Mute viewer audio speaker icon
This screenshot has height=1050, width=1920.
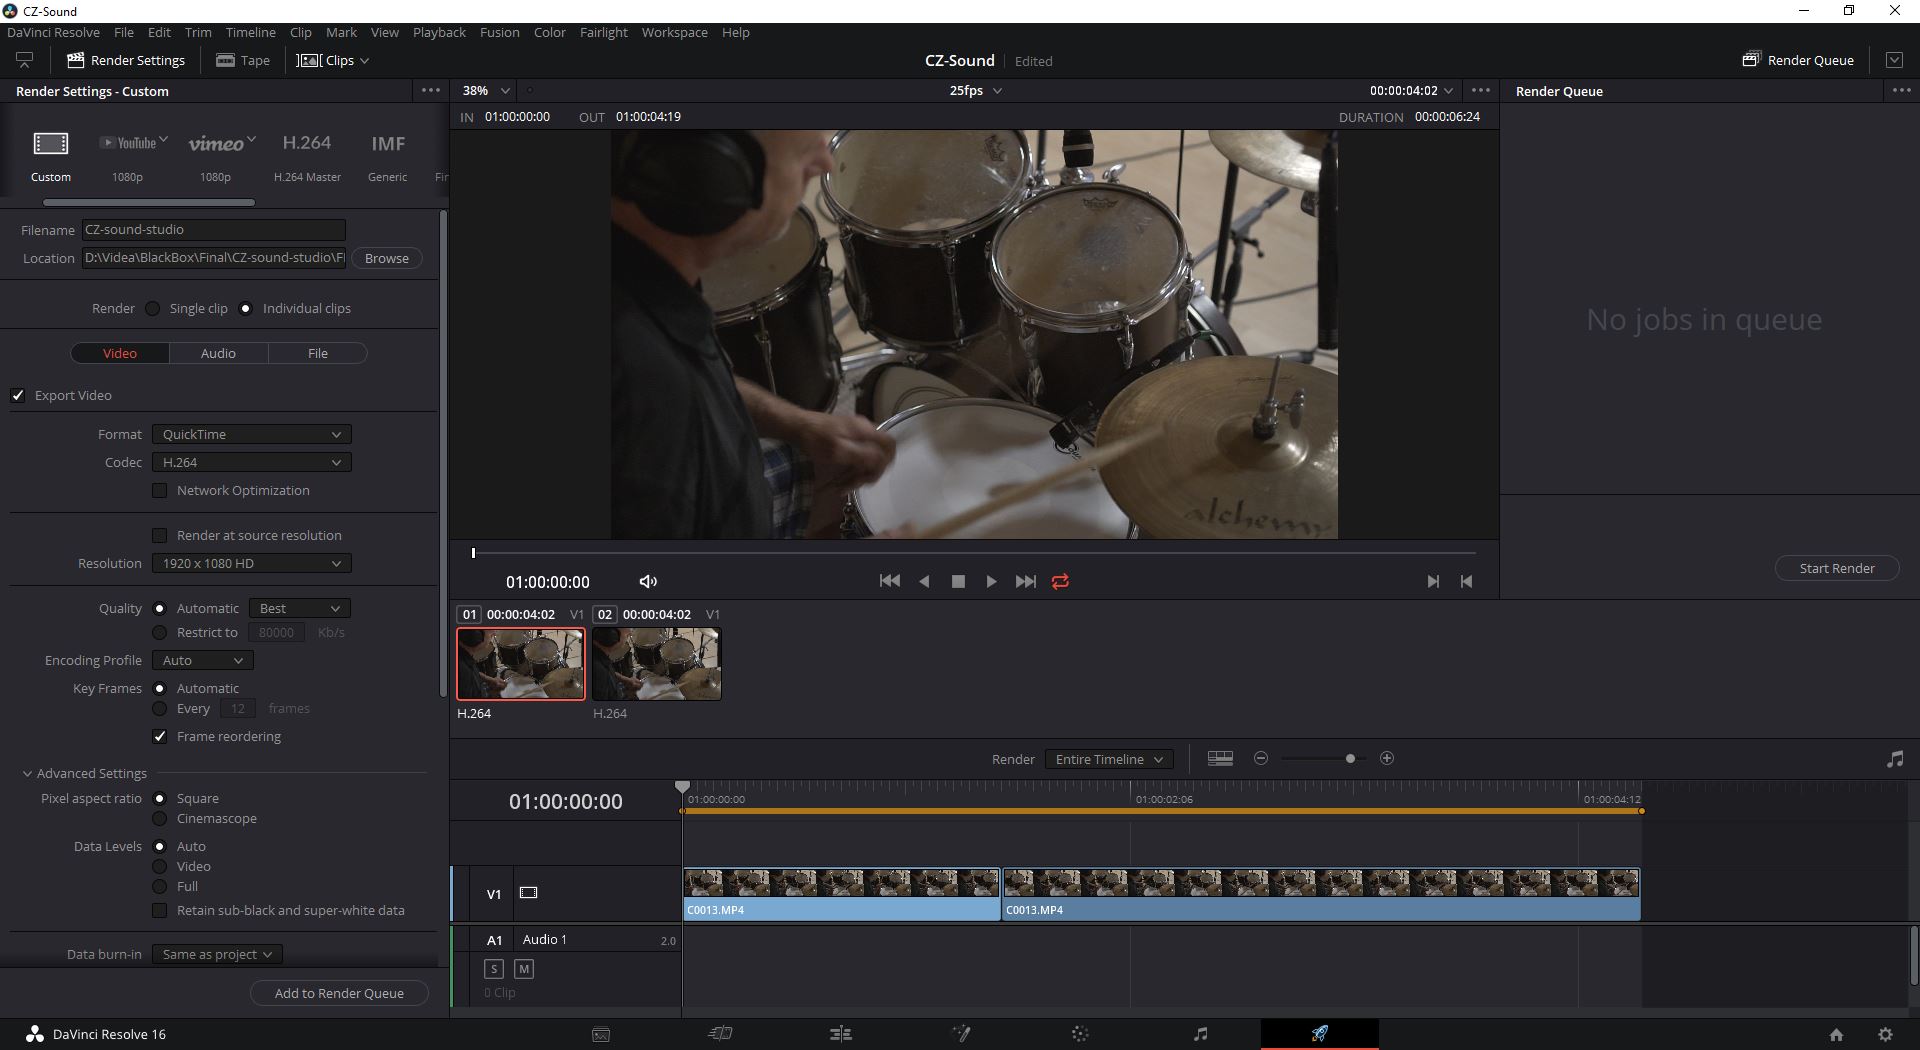(648, 581)
